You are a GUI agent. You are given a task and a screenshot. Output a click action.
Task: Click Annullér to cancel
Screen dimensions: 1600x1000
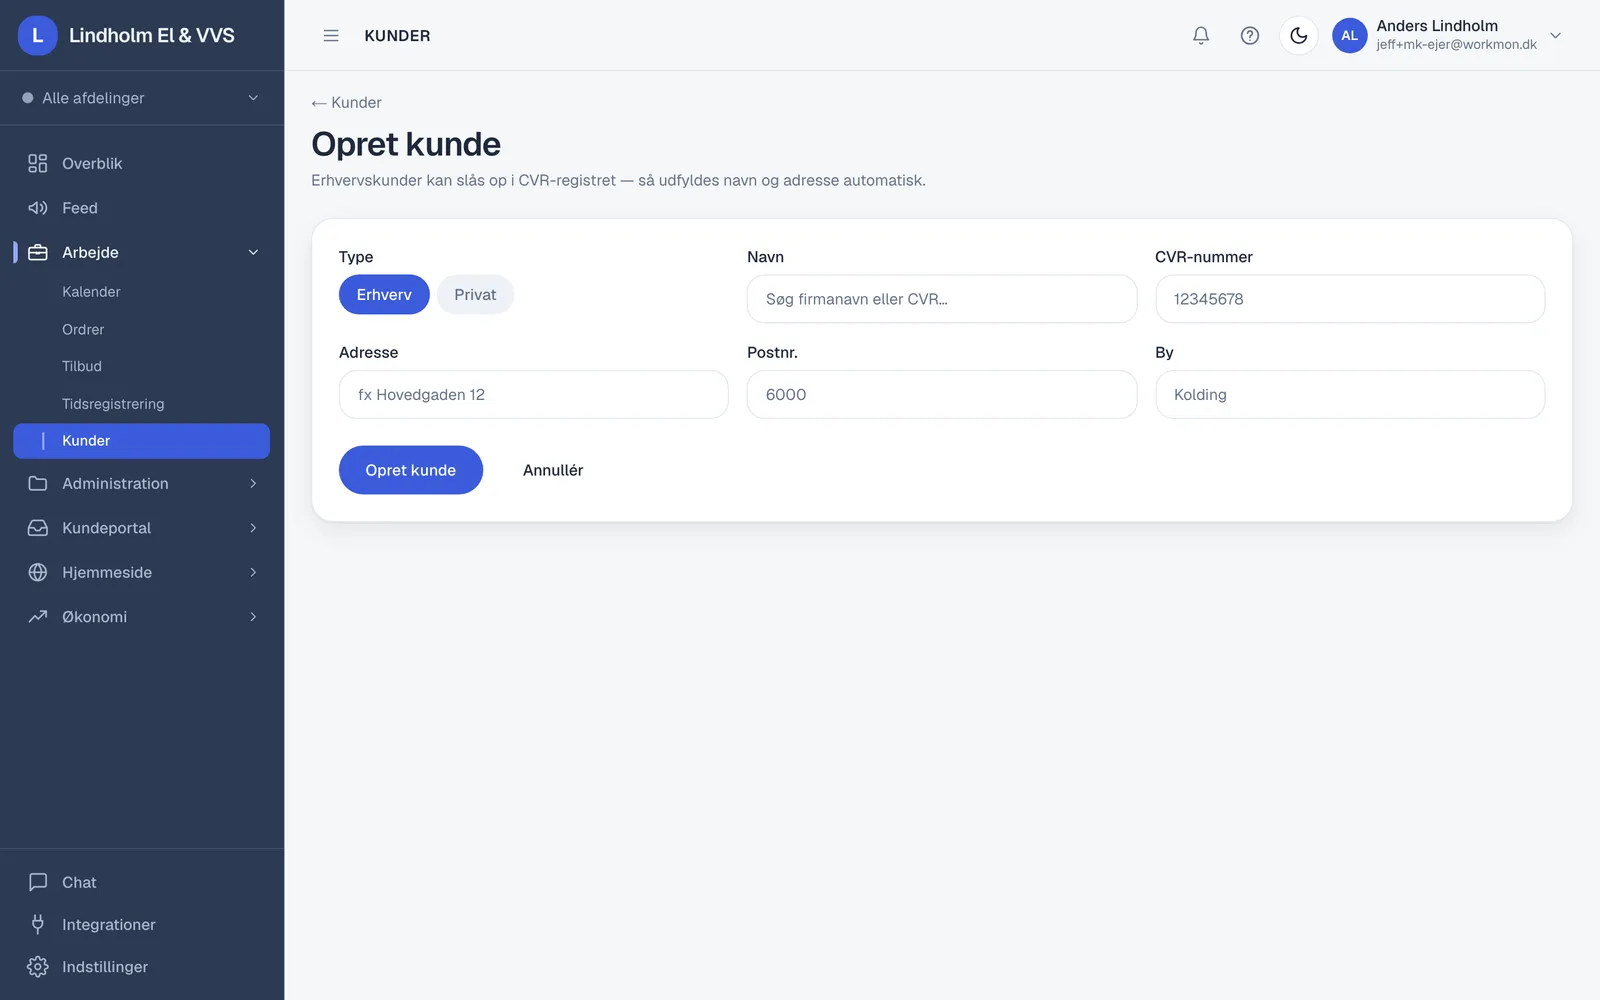(x=553, y=470)
